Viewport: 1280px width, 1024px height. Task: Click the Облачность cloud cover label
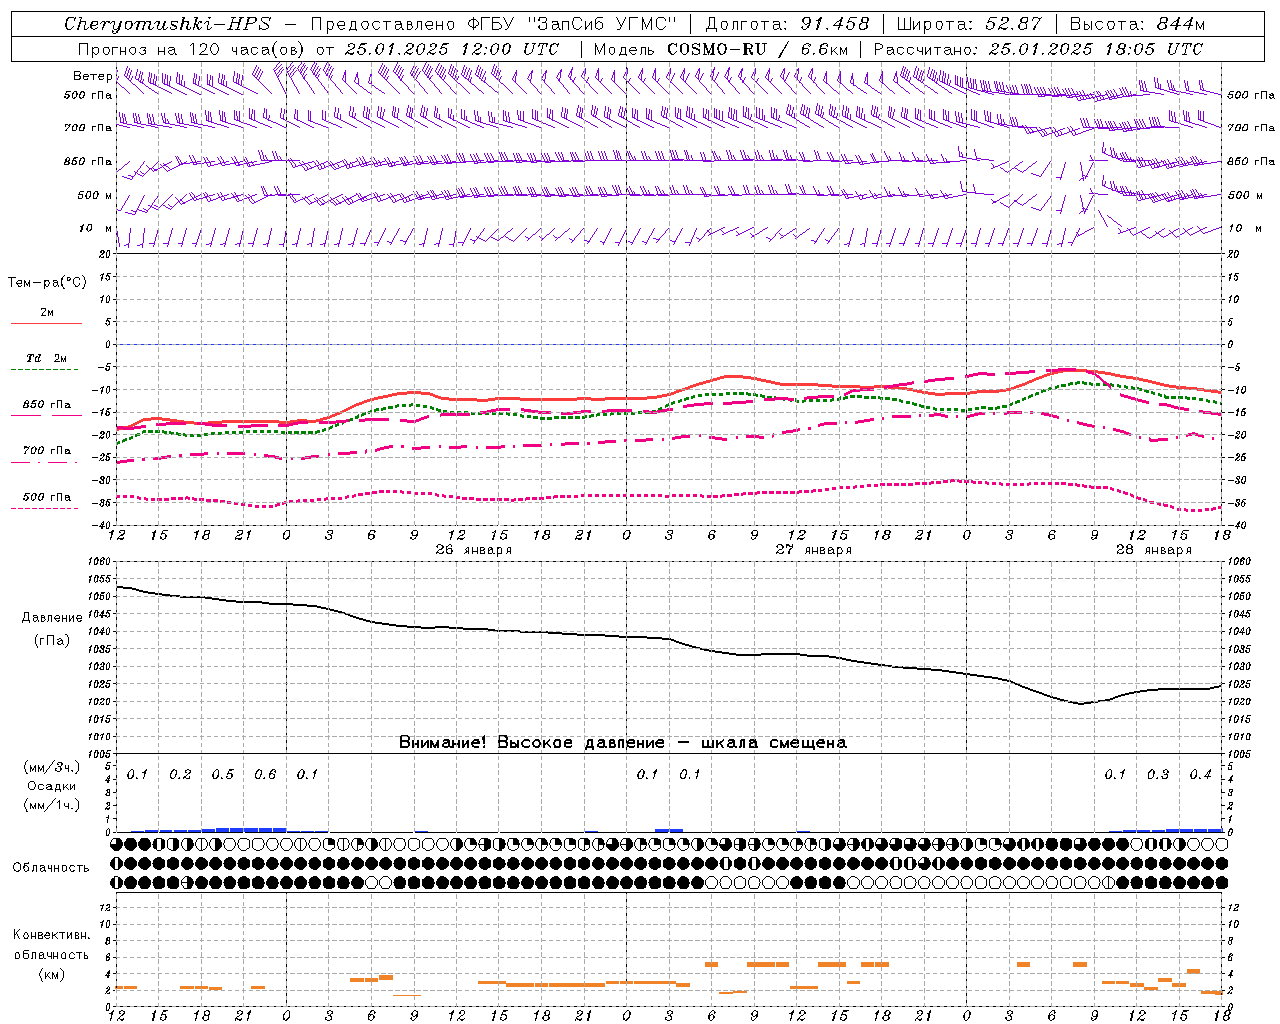[51, 868]
